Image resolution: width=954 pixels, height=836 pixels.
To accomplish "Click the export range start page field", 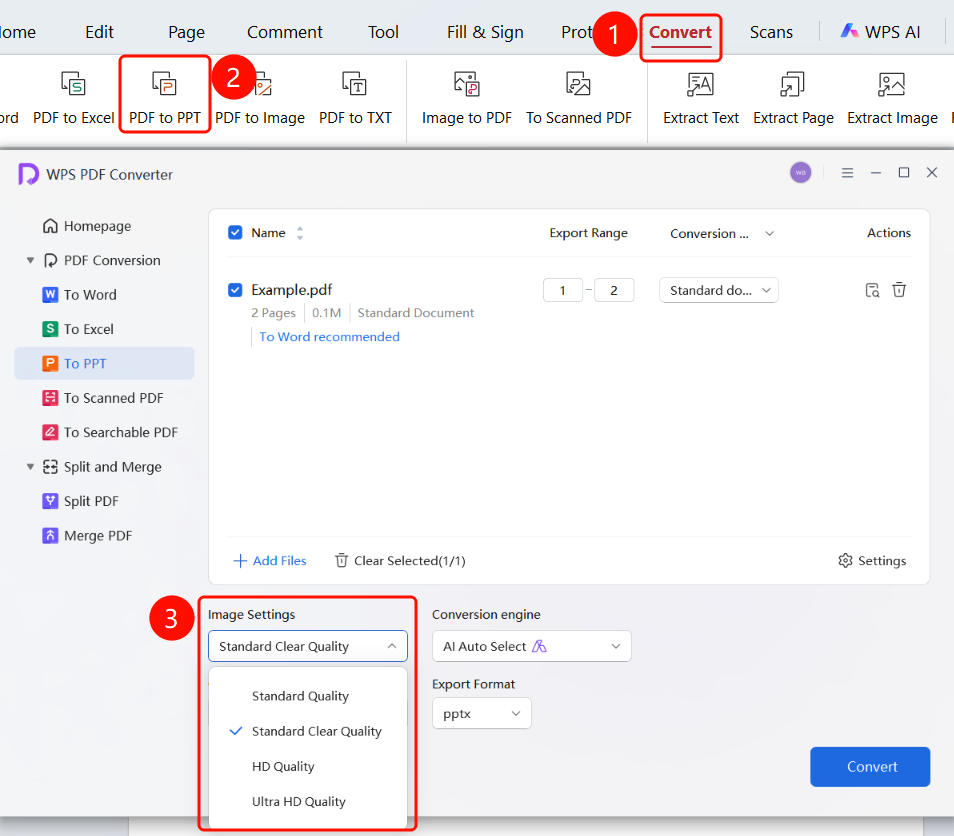I will (563, 290).
